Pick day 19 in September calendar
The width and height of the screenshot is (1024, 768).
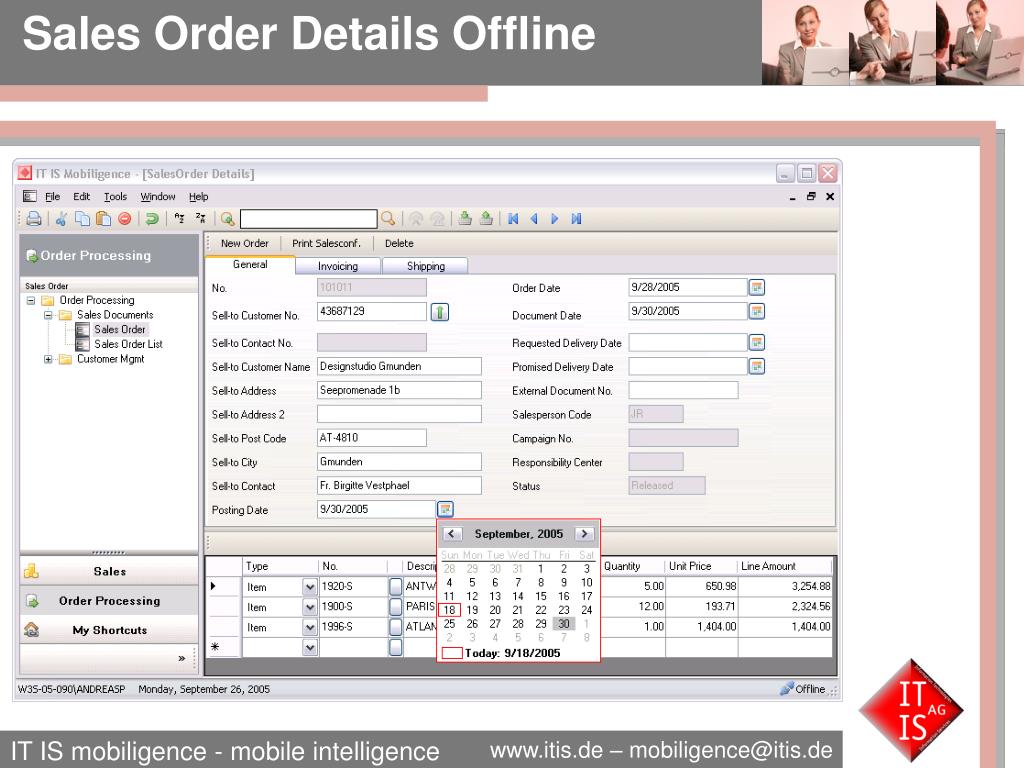click(472, 610)
